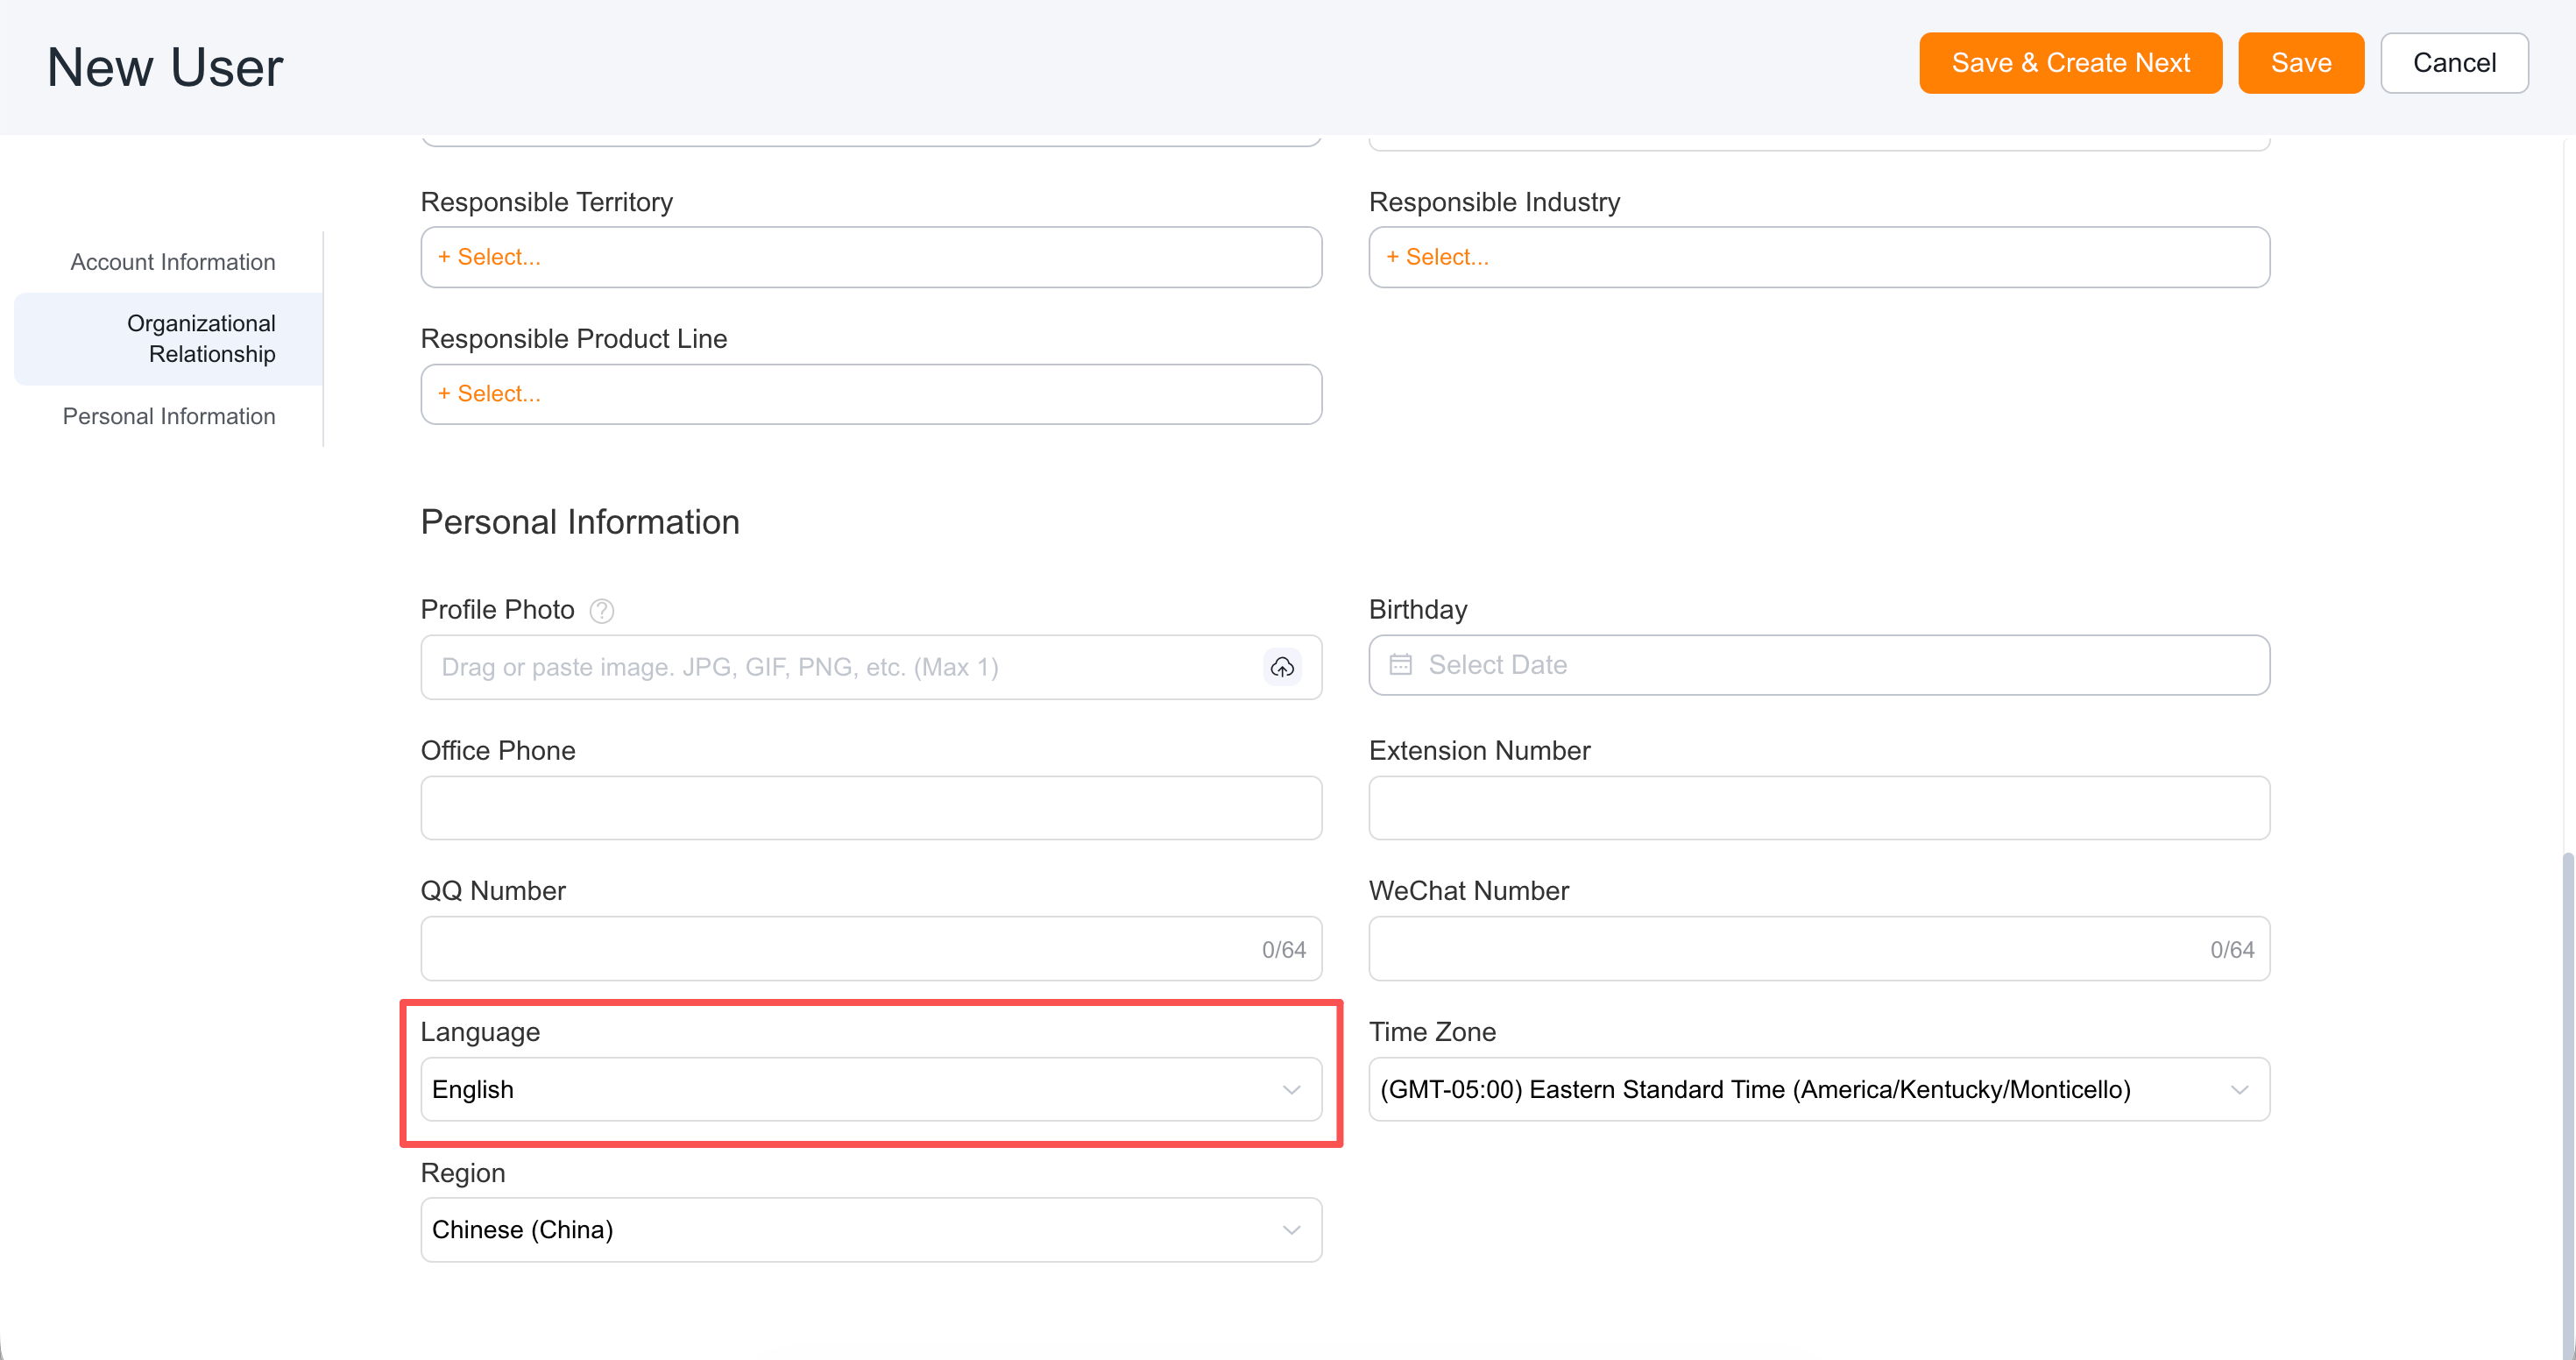Click the WeChat Number input field
The width and height of the screenshot is (2576, 1360).
pyautogui.click(x=1819, y=948)
